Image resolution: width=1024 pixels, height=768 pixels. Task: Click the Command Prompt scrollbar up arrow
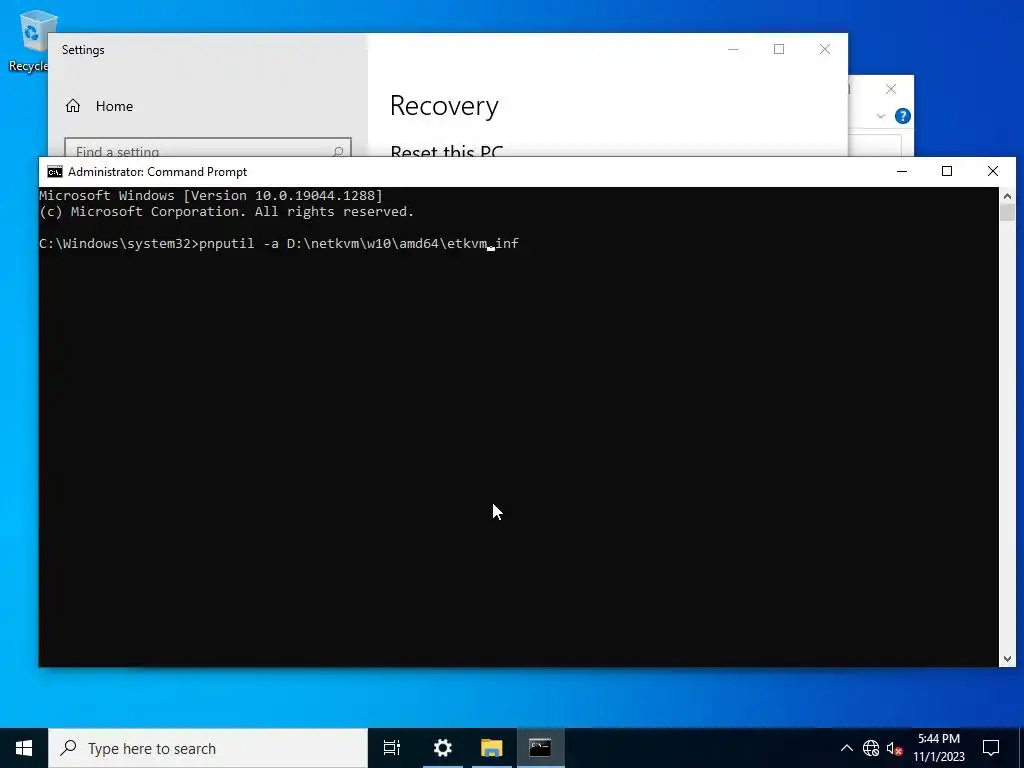point(1007,196)
